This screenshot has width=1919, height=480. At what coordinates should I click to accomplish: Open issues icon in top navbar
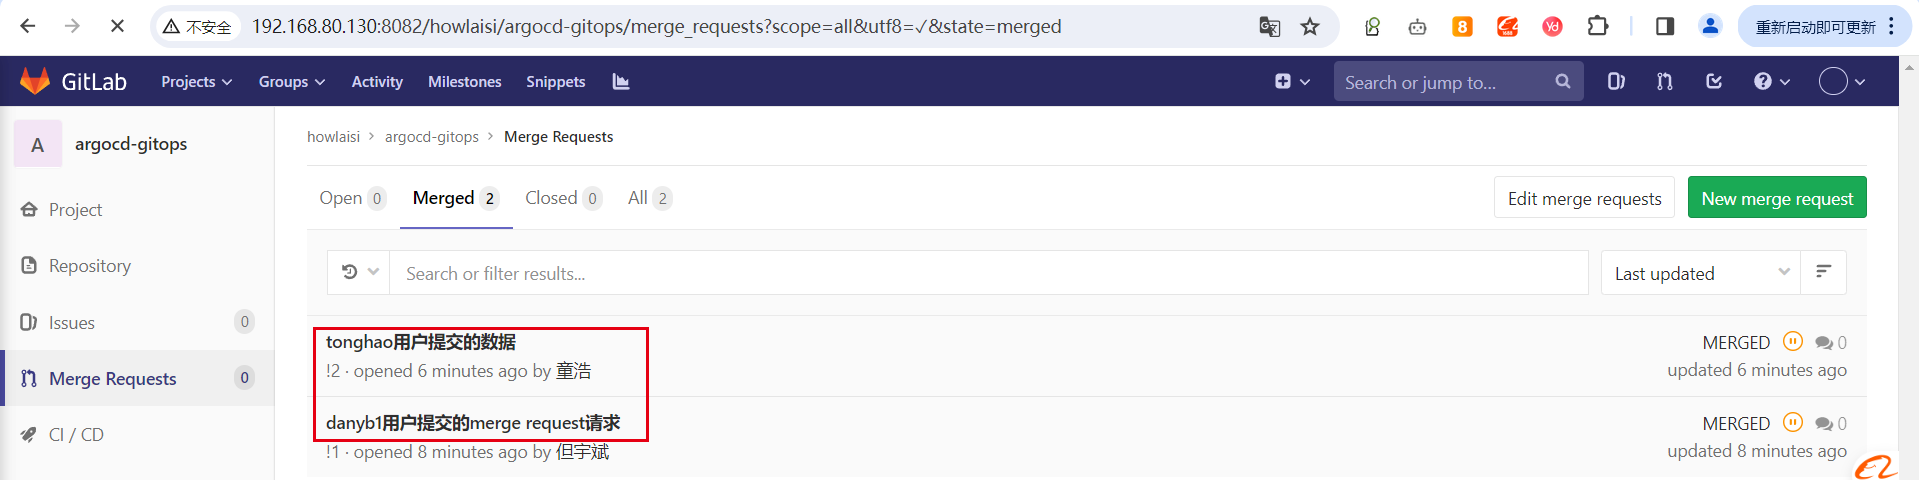[x=1616, y=81]
